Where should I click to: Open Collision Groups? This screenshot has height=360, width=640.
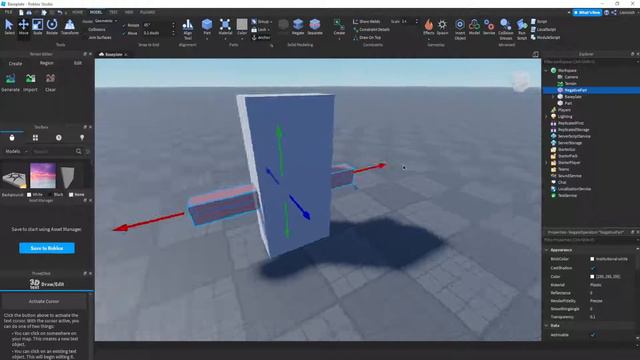click(506, 29)
